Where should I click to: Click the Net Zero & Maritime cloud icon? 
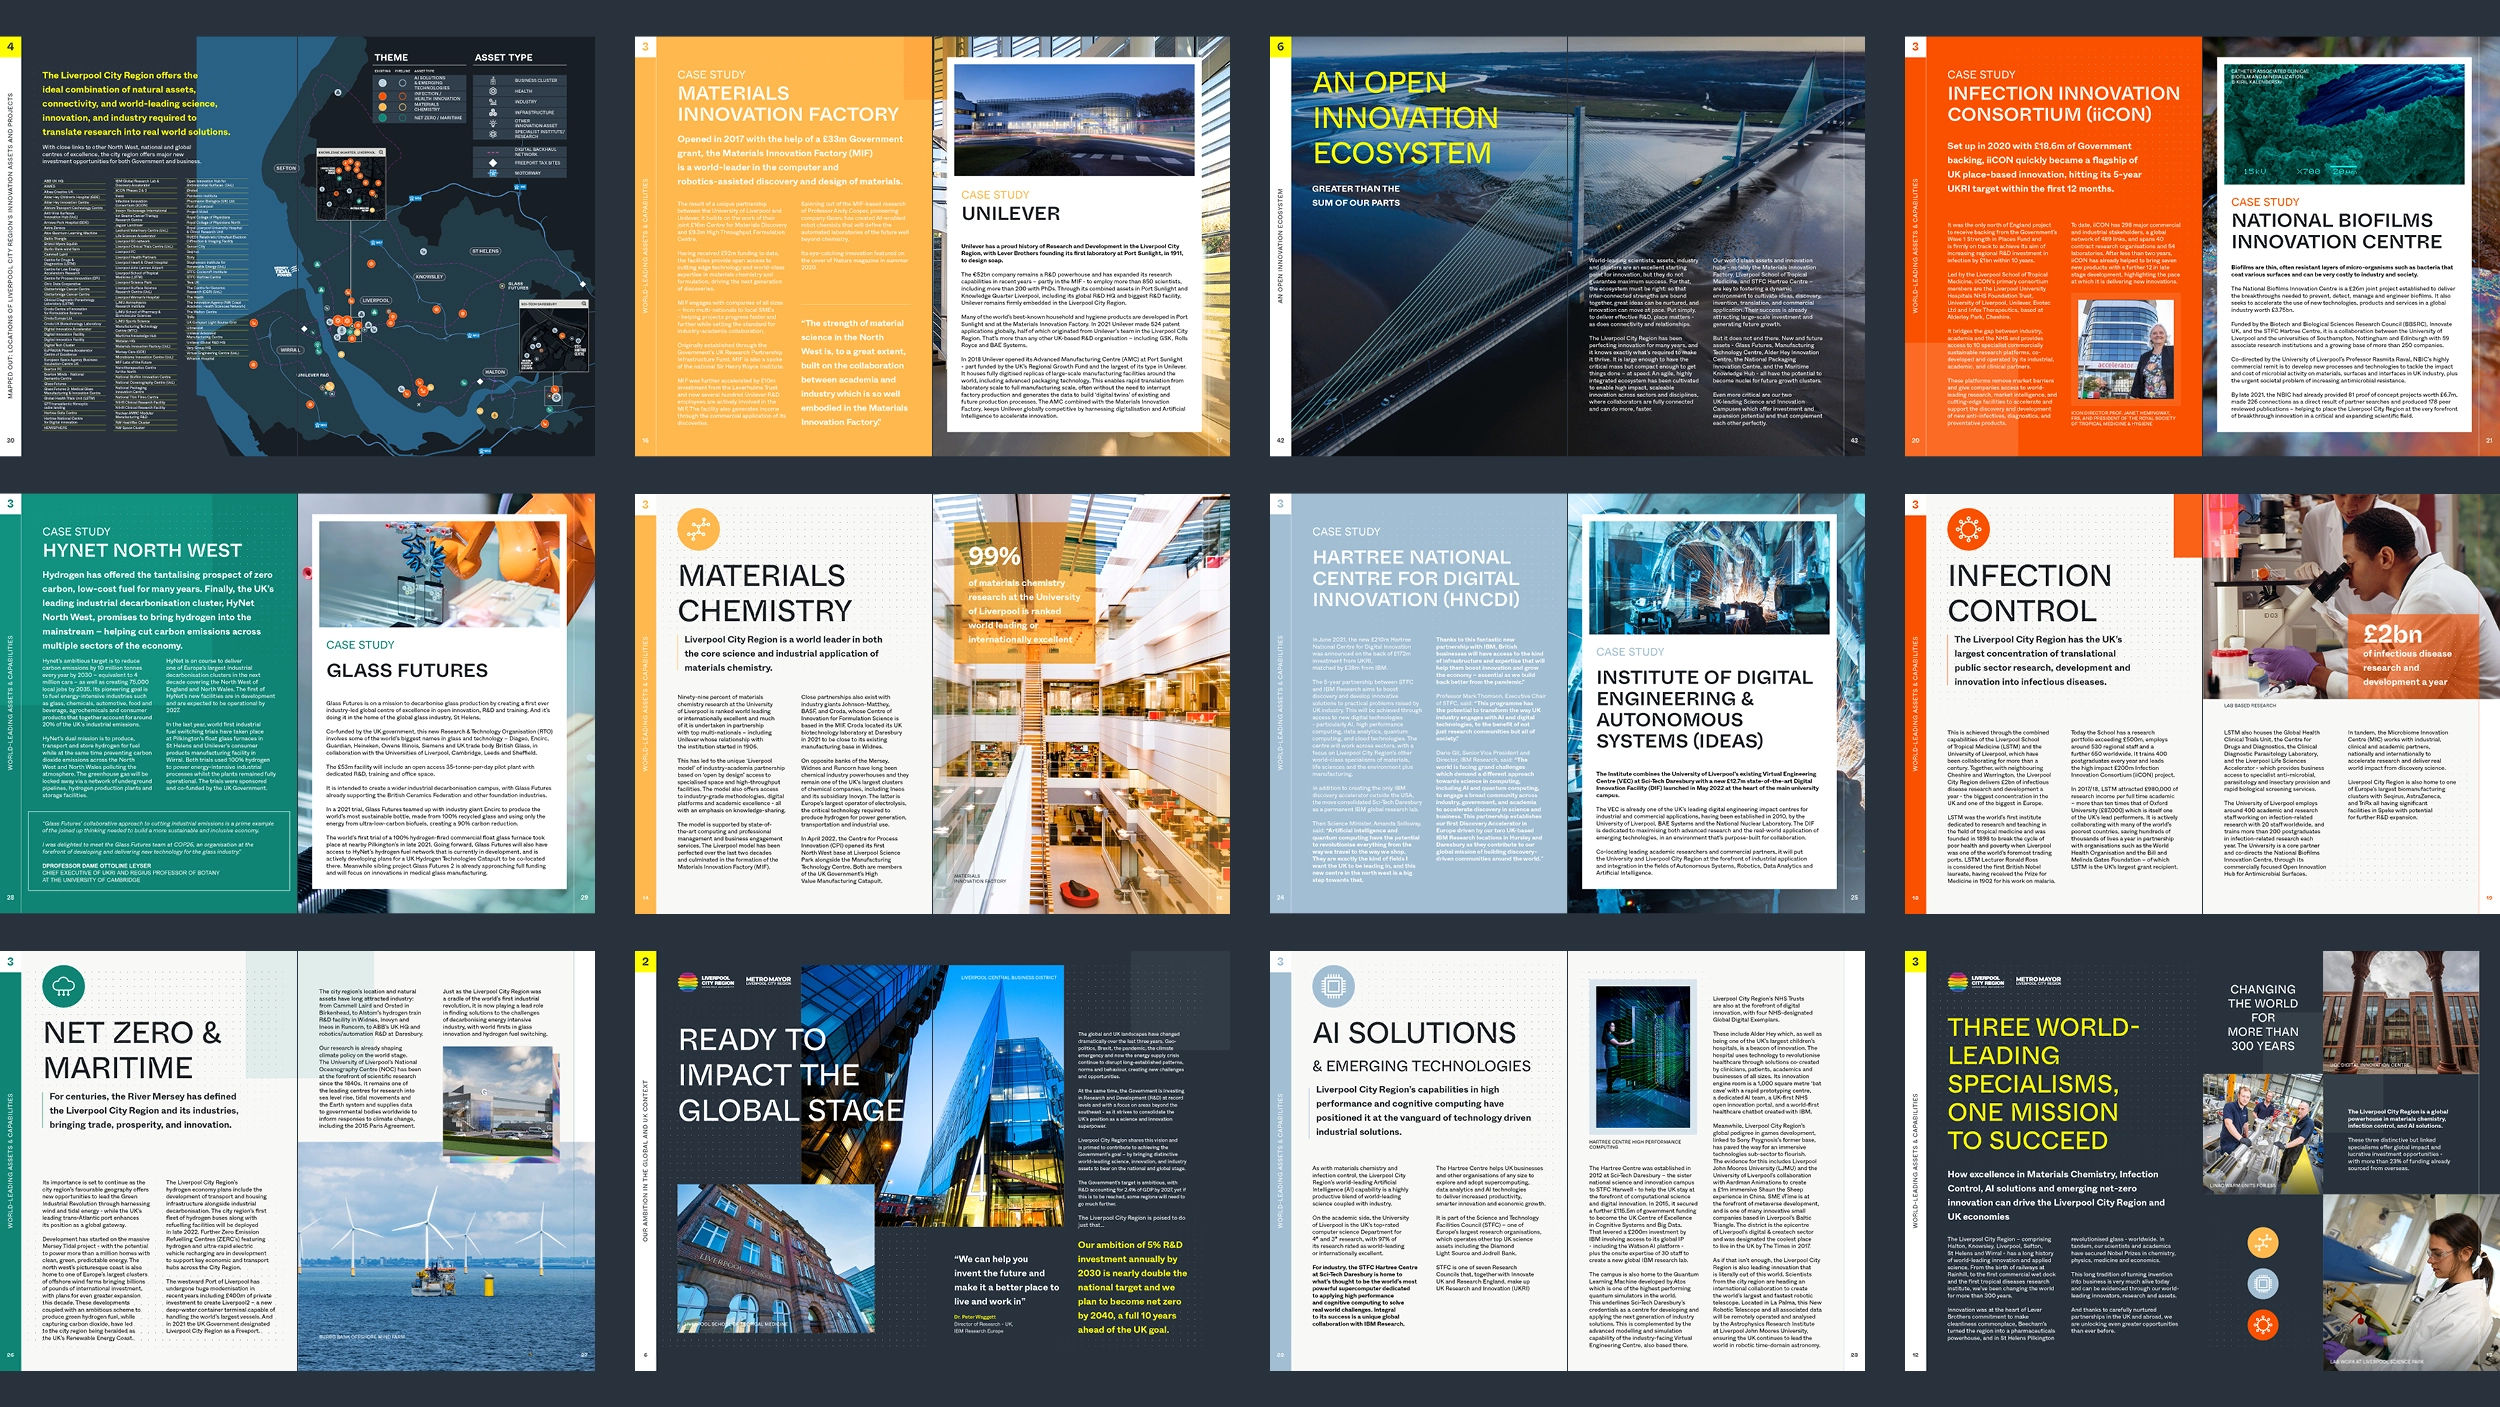pos(63,986)
